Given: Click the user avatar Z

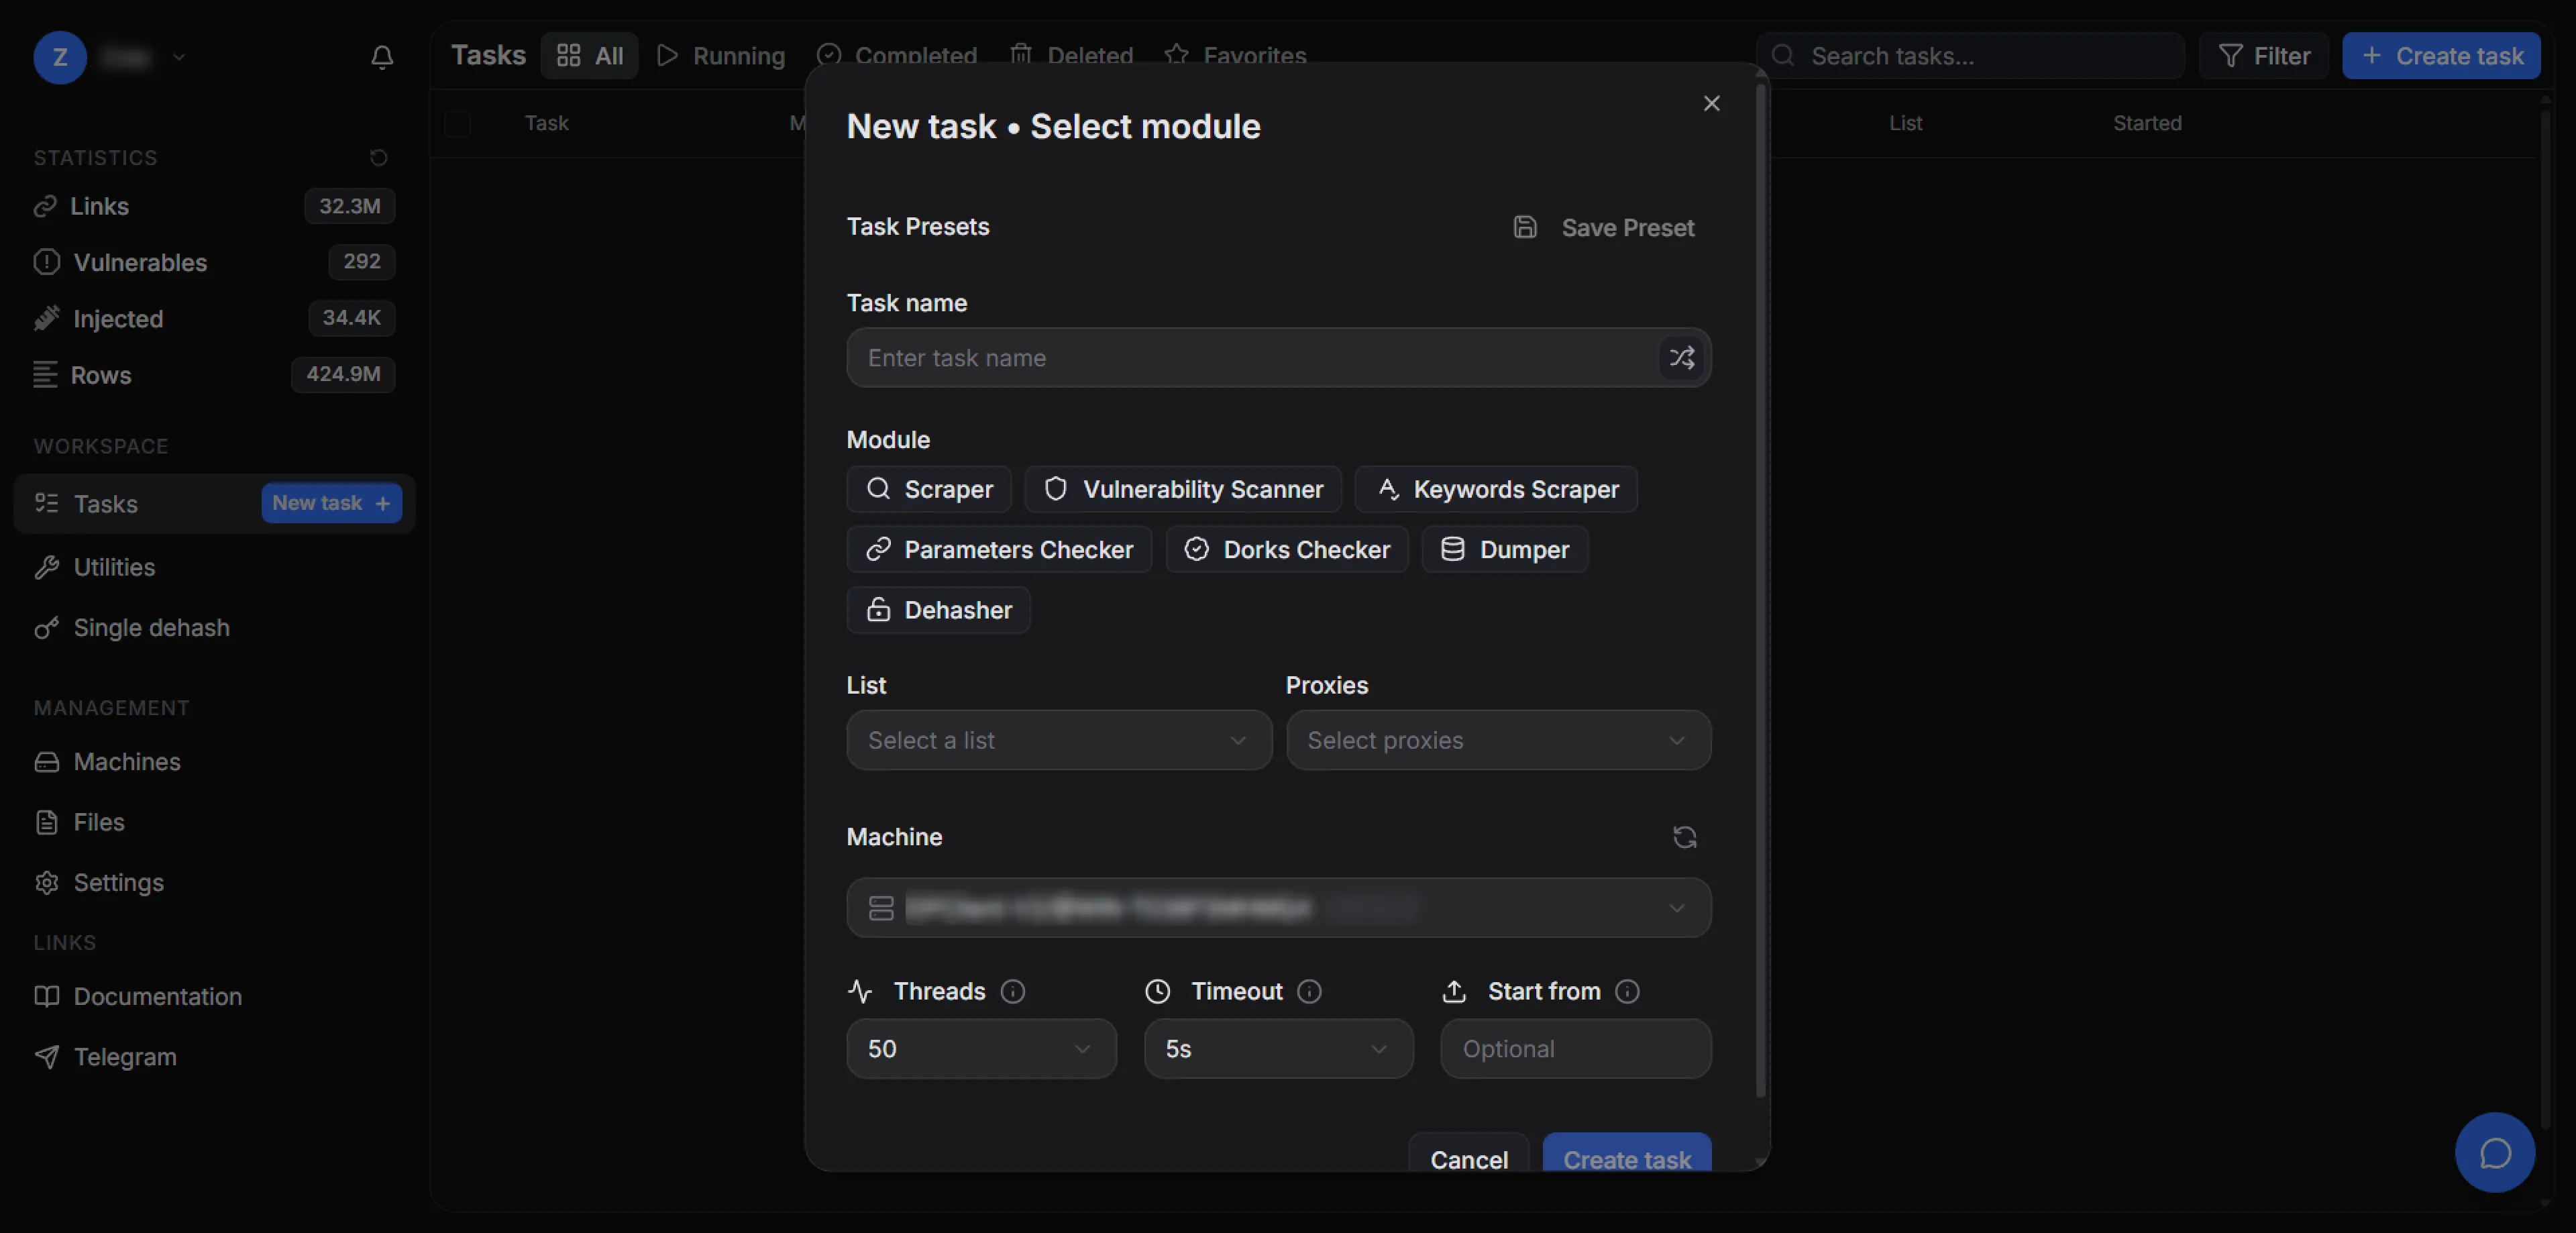Looking at the screenshot, I should tap(59, 57).
